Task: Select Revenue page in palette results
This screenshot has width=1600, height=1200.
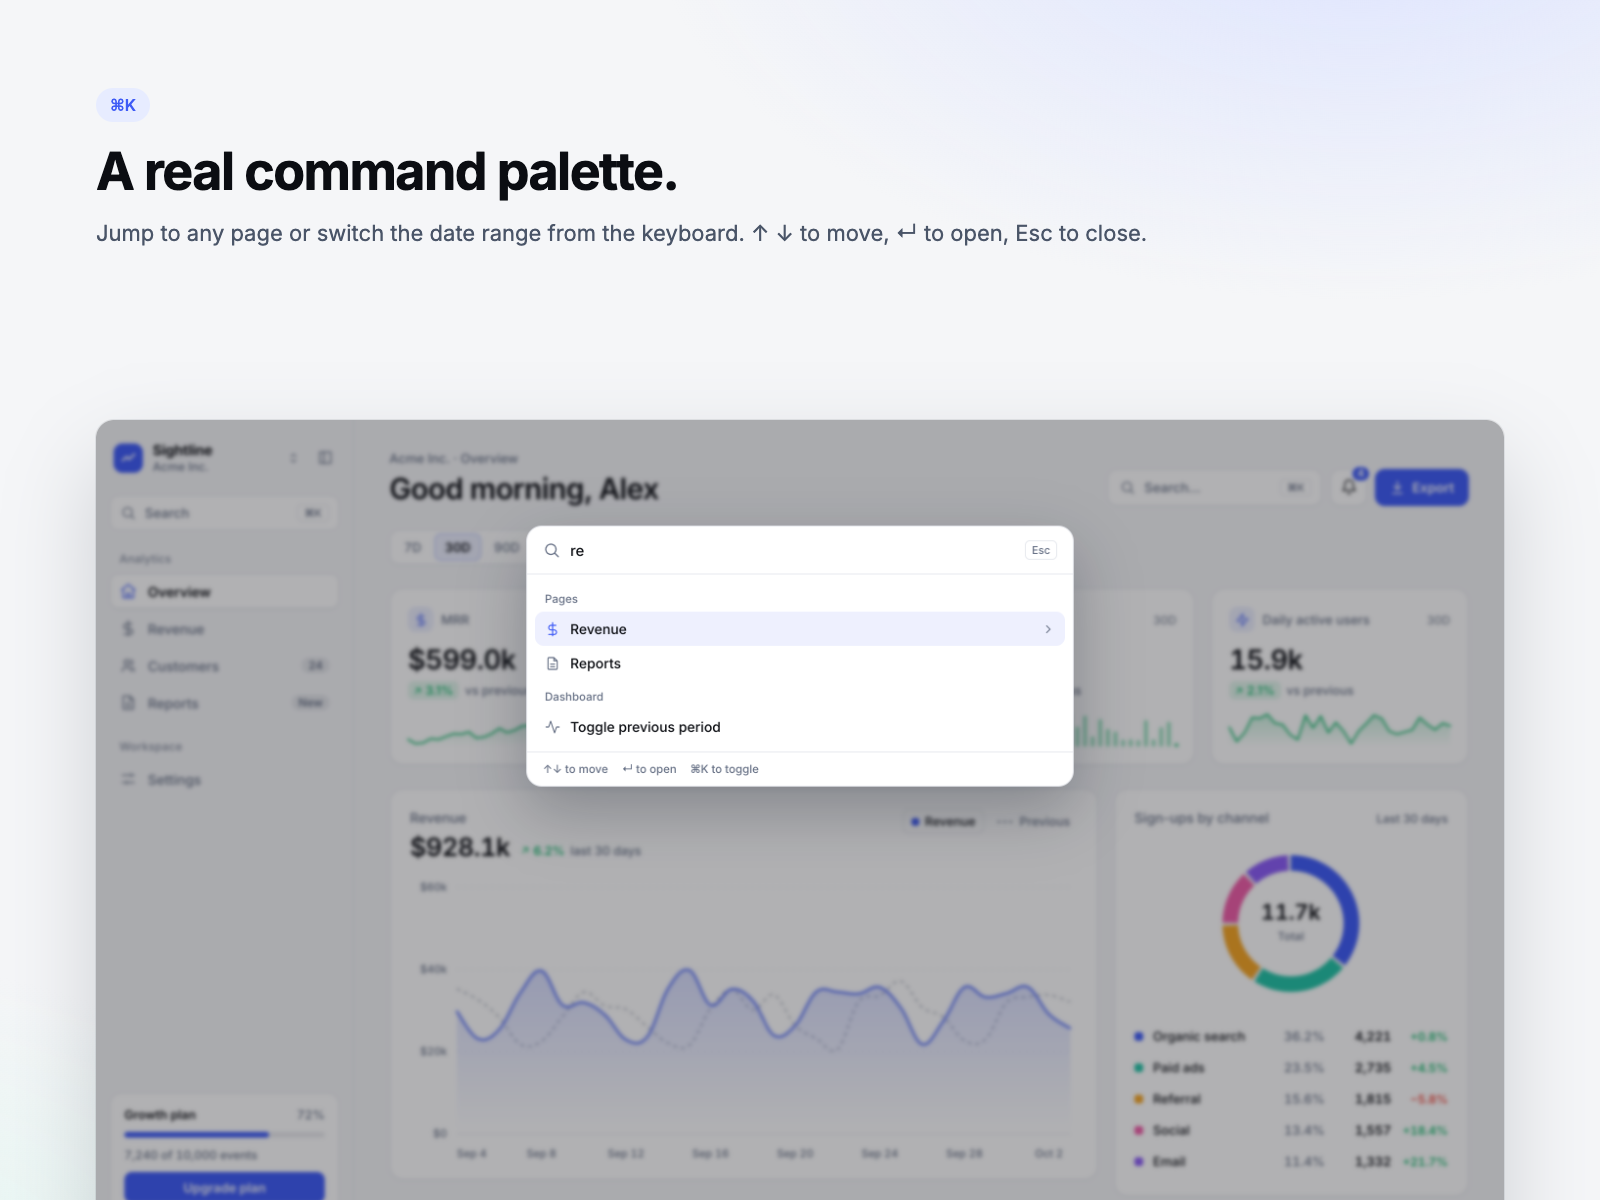Action: [800, 629]
